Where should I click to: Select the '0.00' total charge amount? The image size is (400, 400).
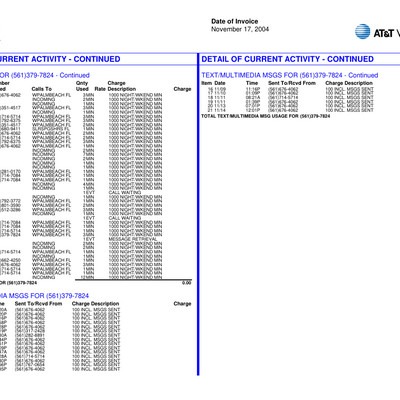point(187,283)
